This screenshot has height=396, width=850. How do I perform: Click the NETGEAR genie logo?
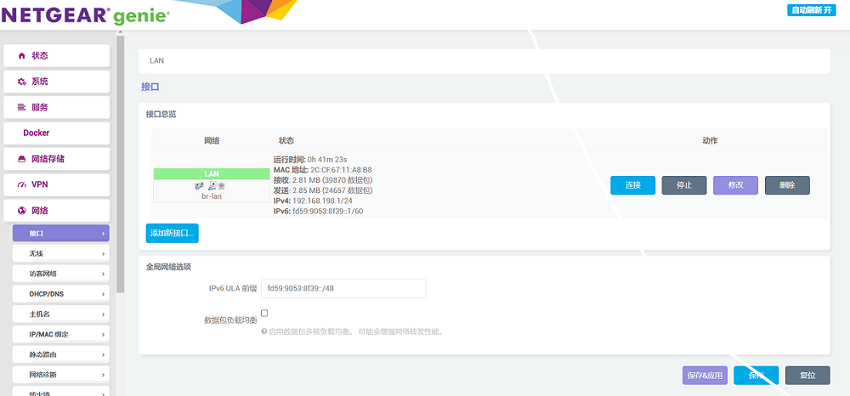pyautogui.click(x=86, y=15)
